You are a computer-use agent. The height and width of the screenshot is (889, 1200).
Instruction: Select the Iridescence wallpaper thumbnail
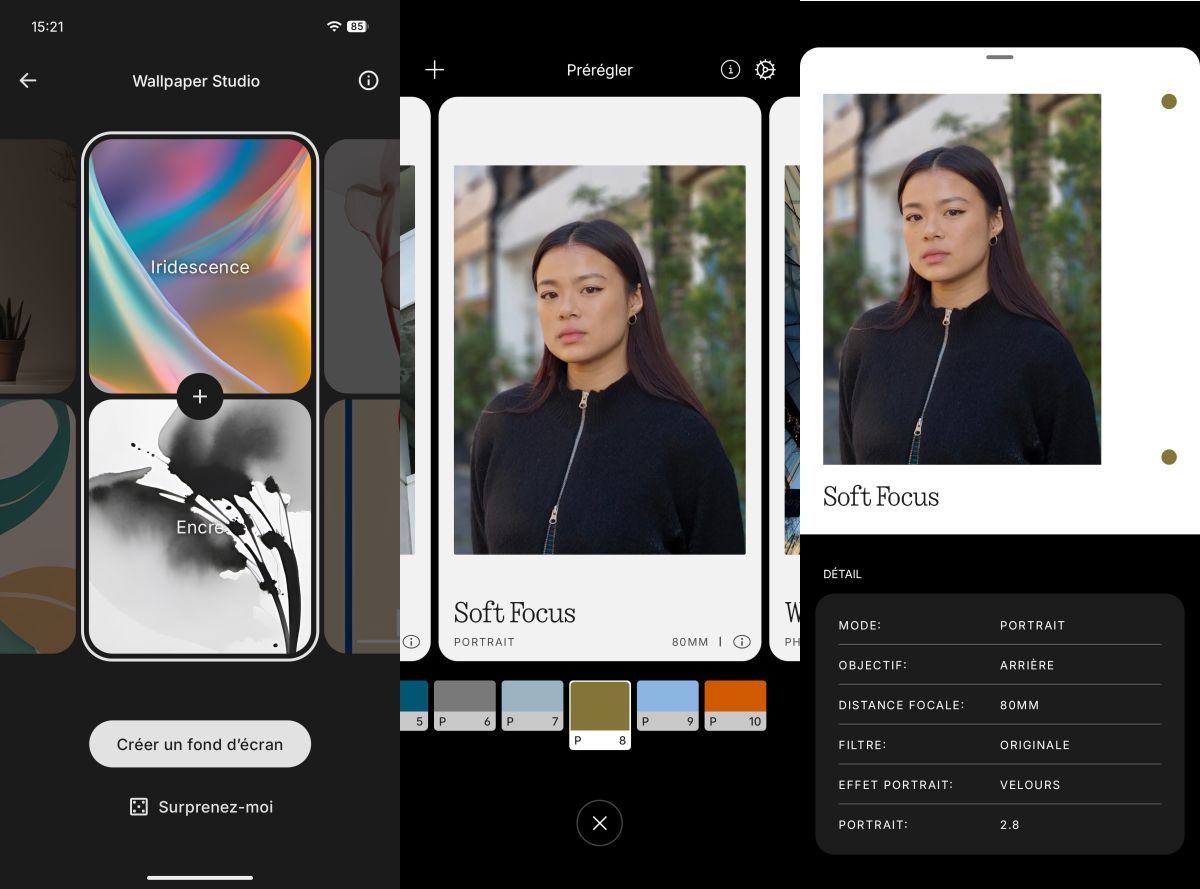[200, 265]
